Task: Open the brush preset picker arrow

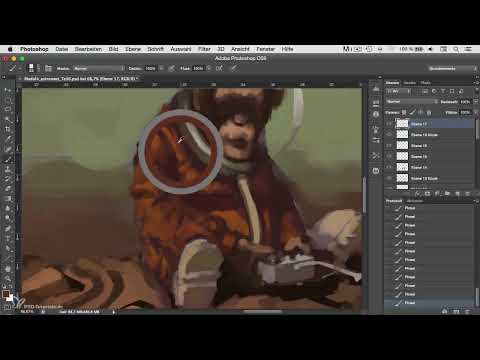Action: click(x=38, y=68)
